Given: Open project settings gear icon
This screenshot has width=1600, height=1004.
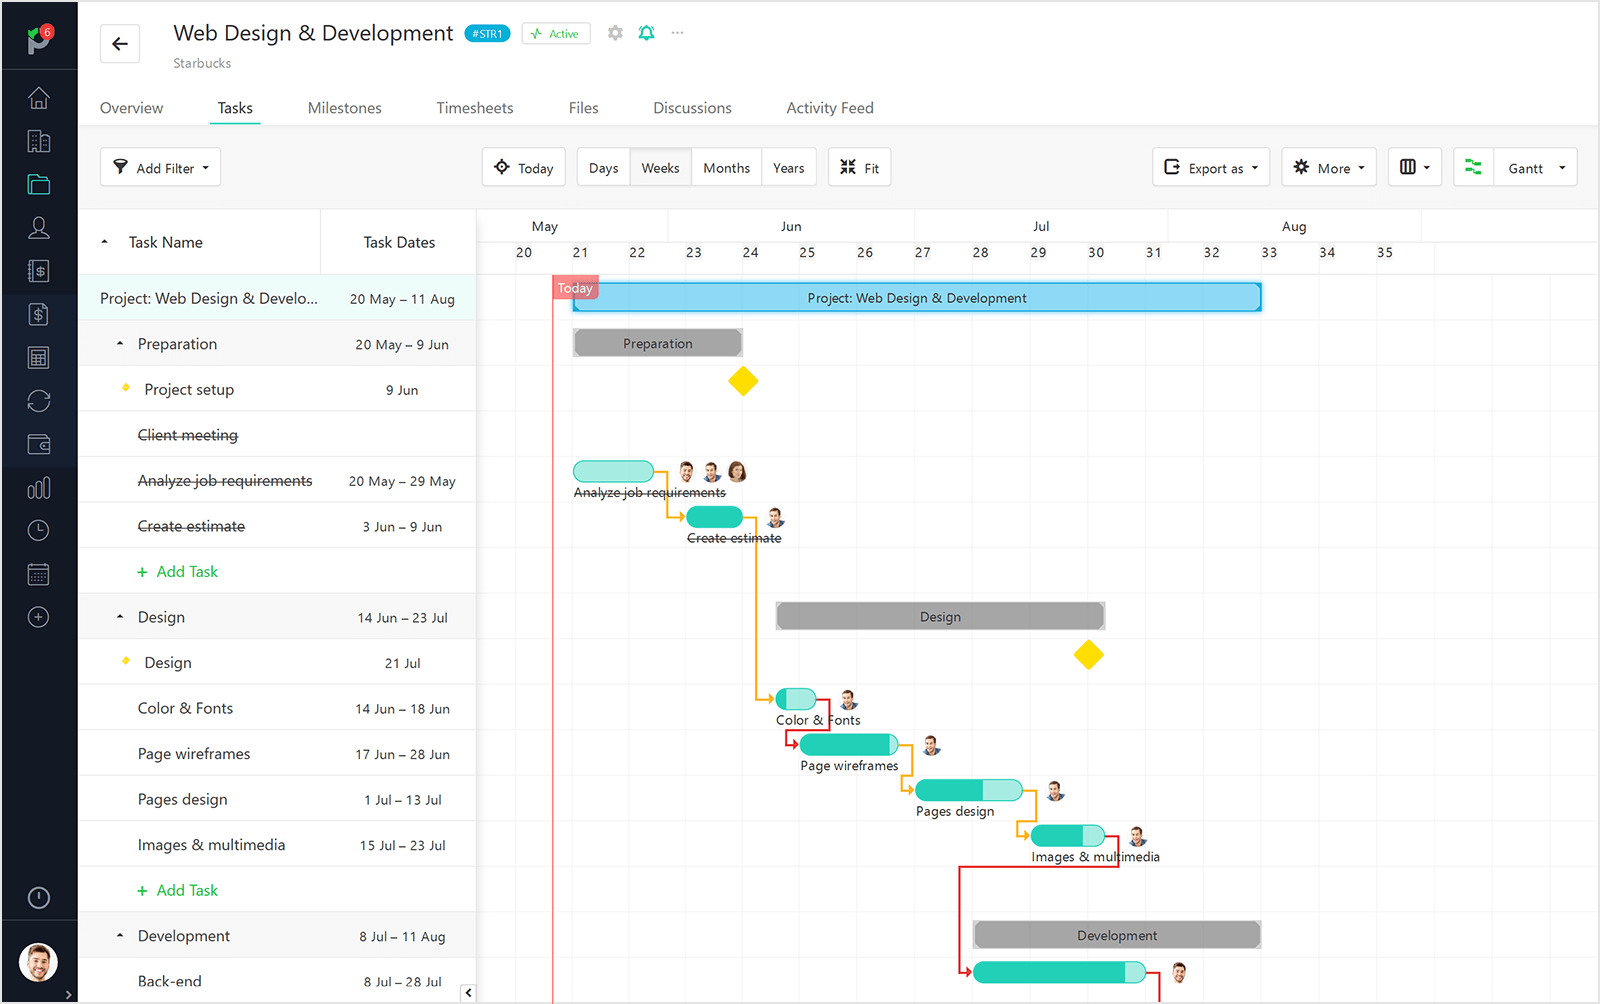Looking at the screenshot, I should [615, 33].
